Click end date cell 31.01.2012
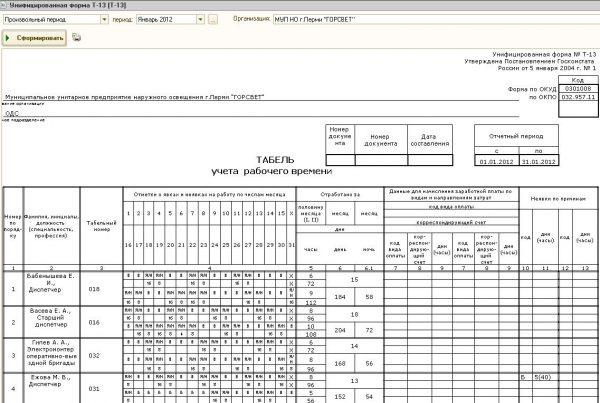Viewport: 600px width, 403px height. click(538, 162)
